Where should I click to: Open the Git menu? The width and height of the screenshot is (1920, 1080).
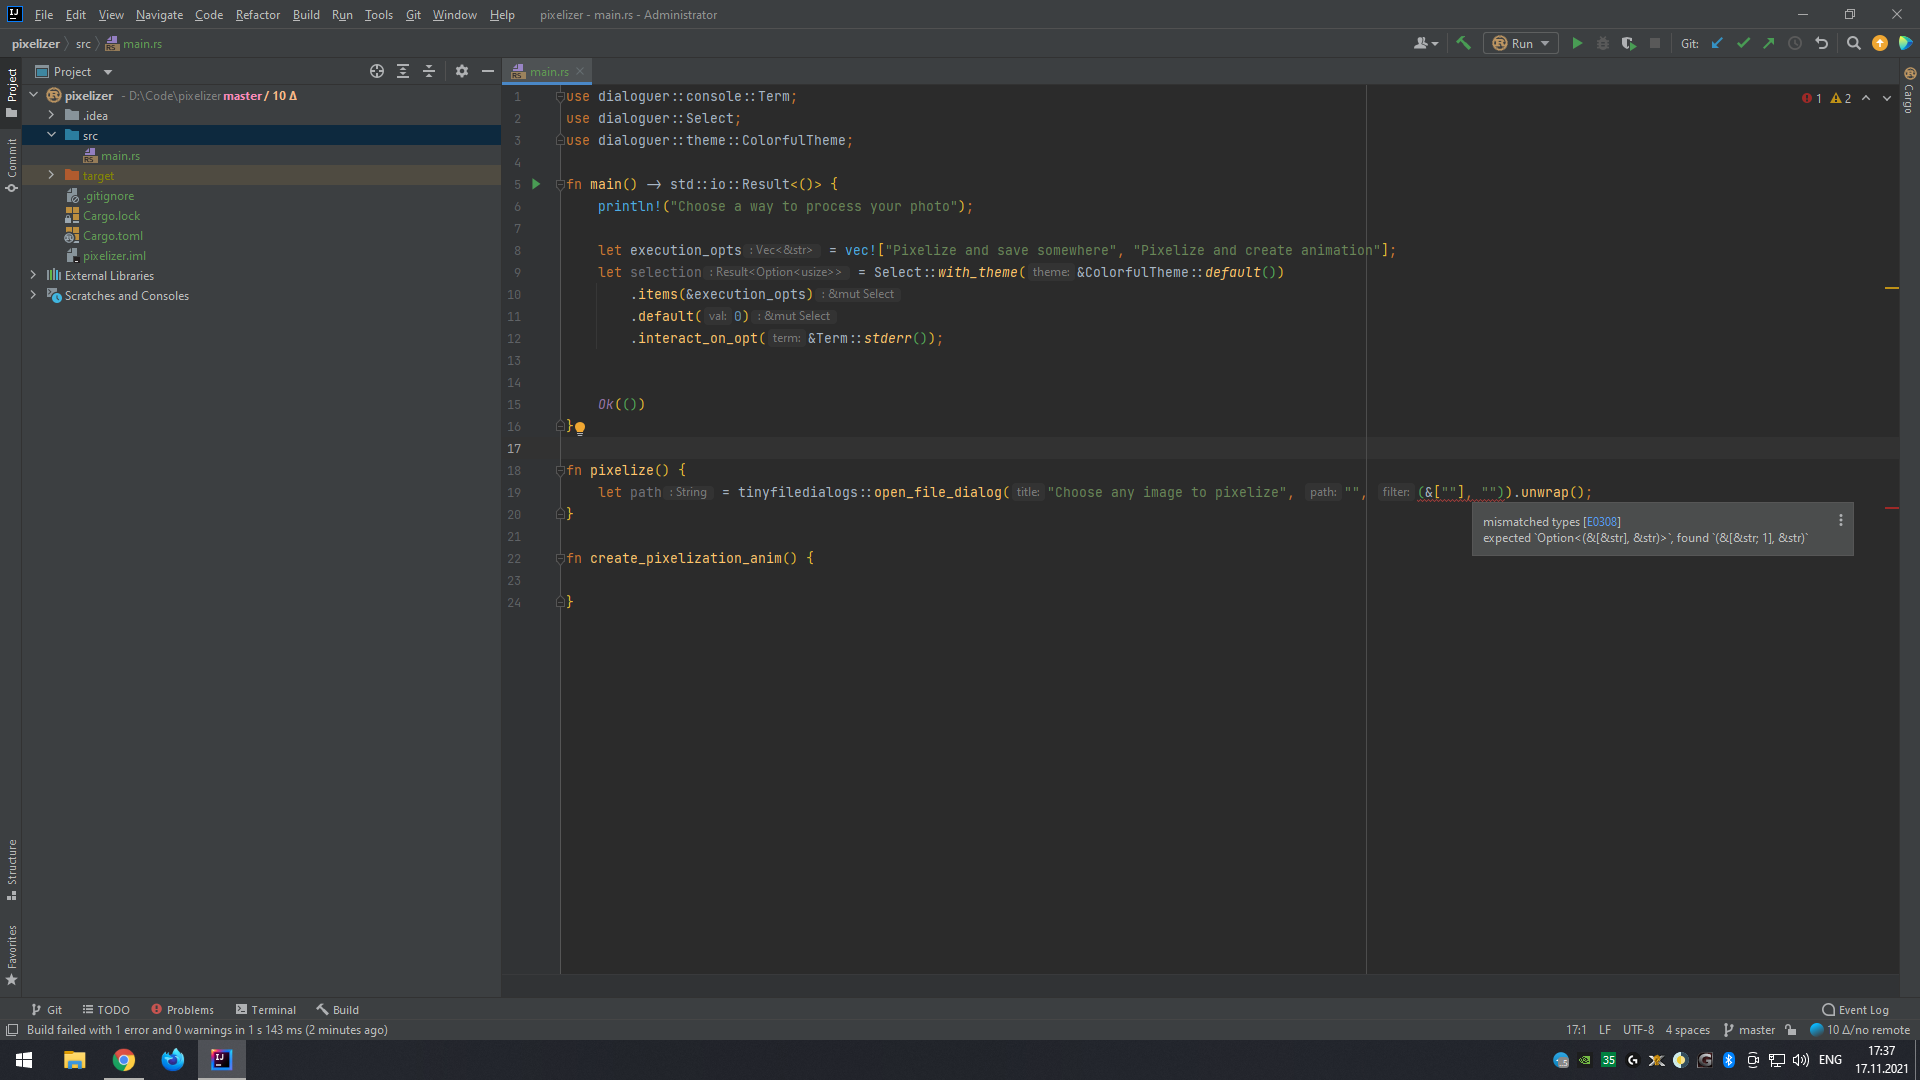pyautogui.click(x=413, y=15)
